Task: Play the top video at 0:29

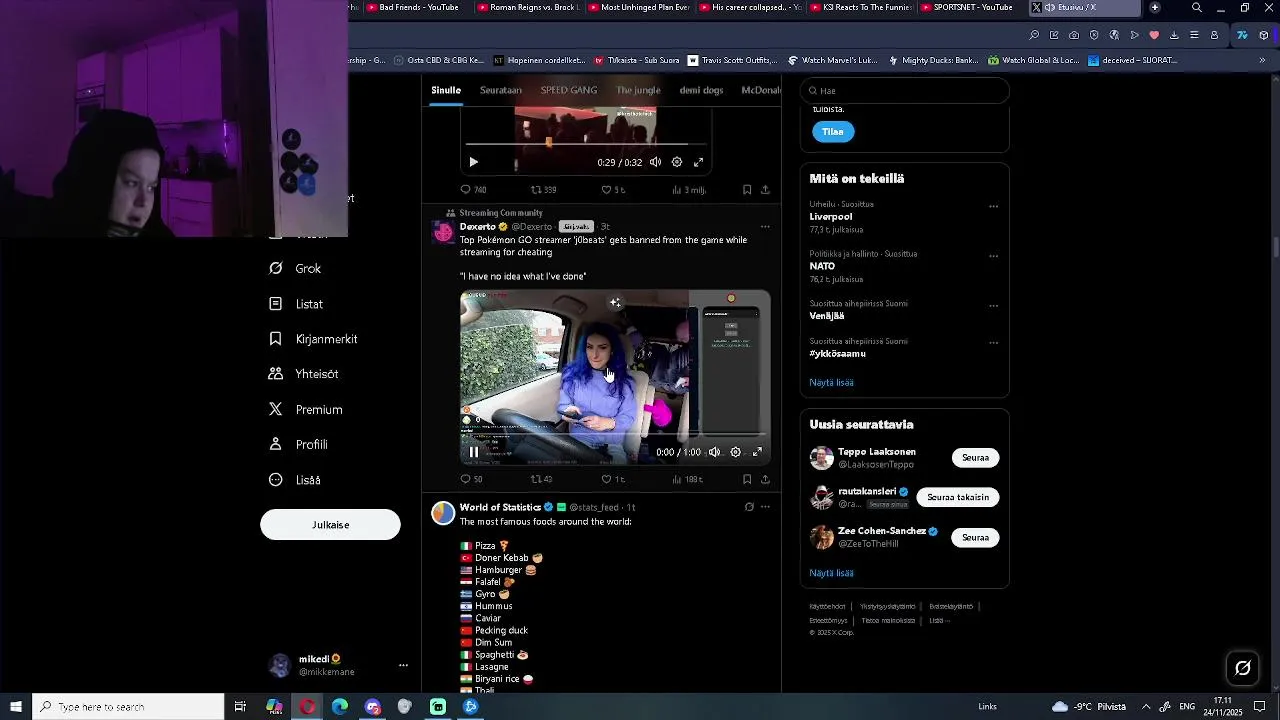Action: (x=474, y=162)
